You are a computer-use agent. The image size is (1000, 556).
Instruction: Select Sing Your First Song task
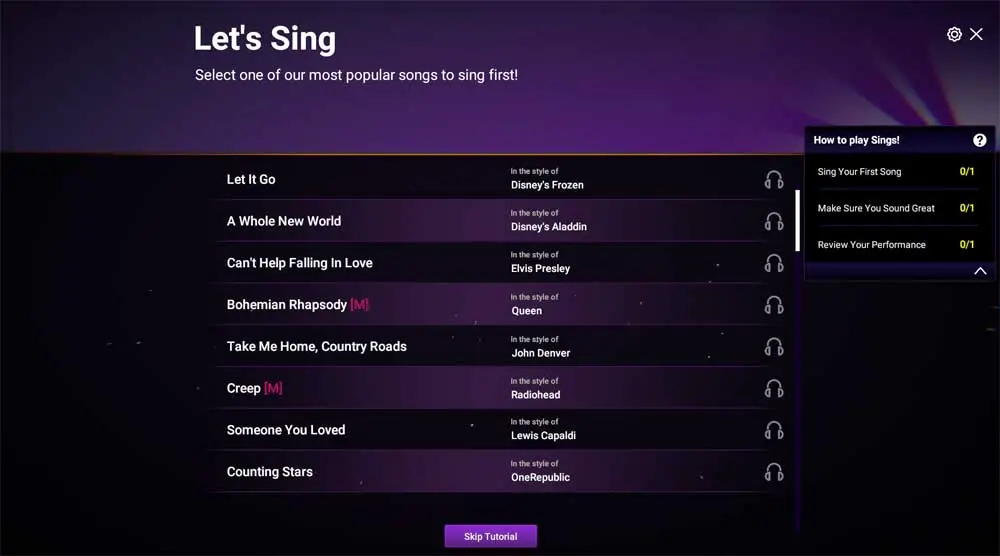click(859, 172)
